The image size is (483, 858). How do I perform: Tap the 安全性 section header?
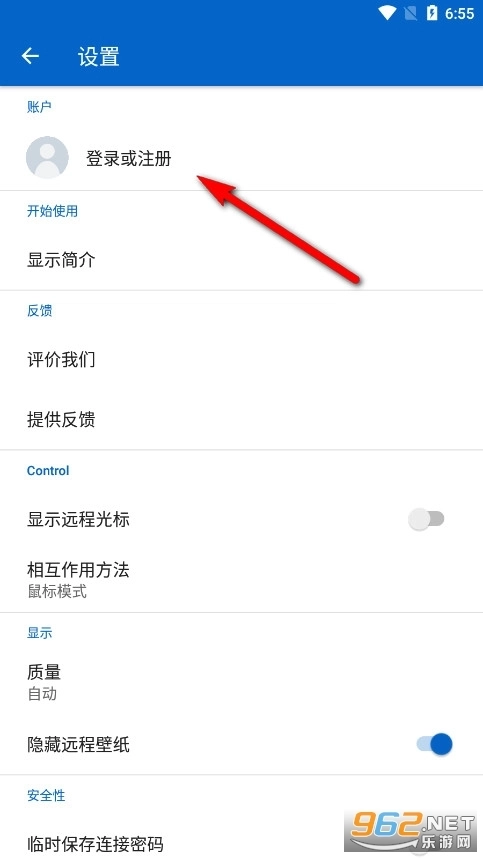tap(46, 795)
